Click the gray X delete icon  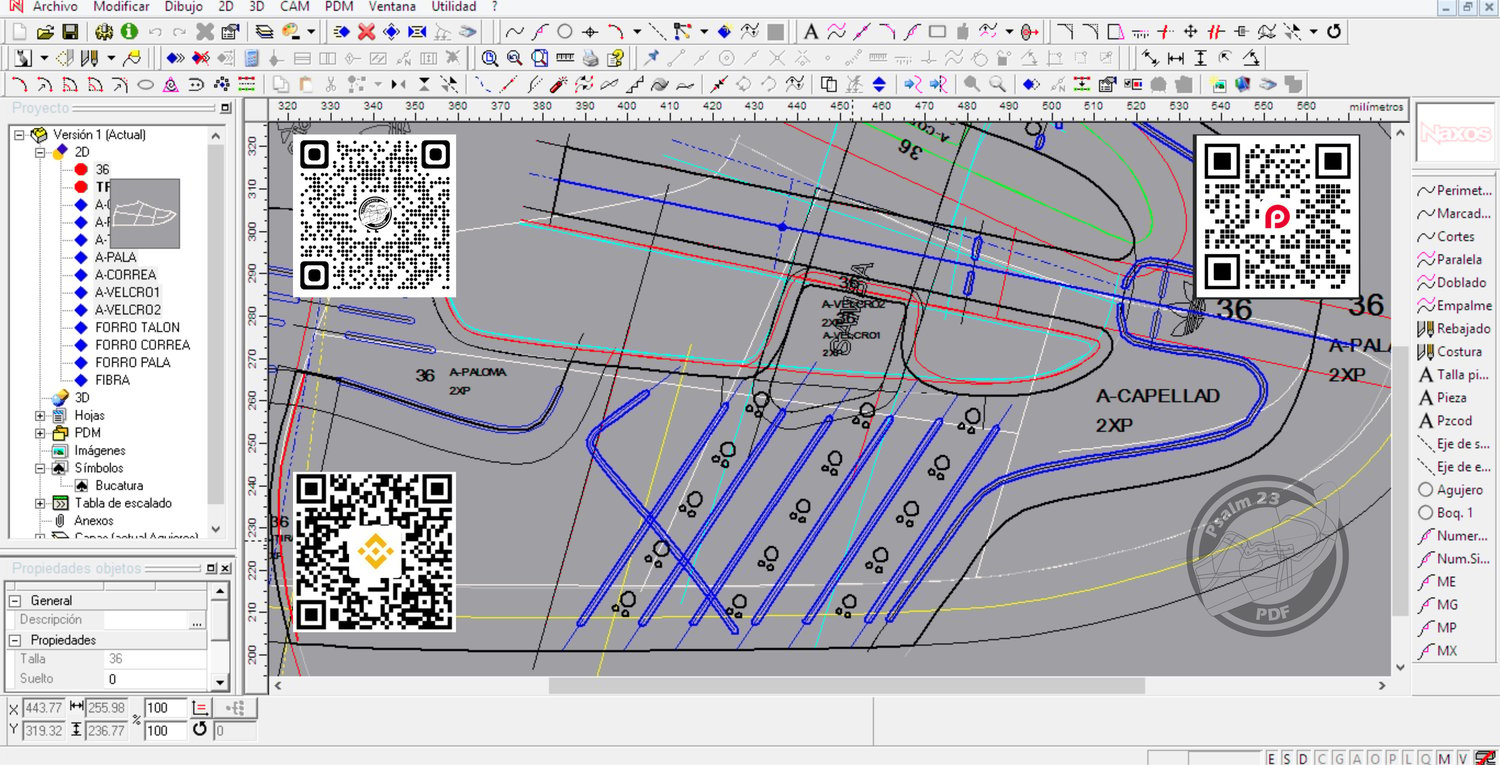click(205, 32)
